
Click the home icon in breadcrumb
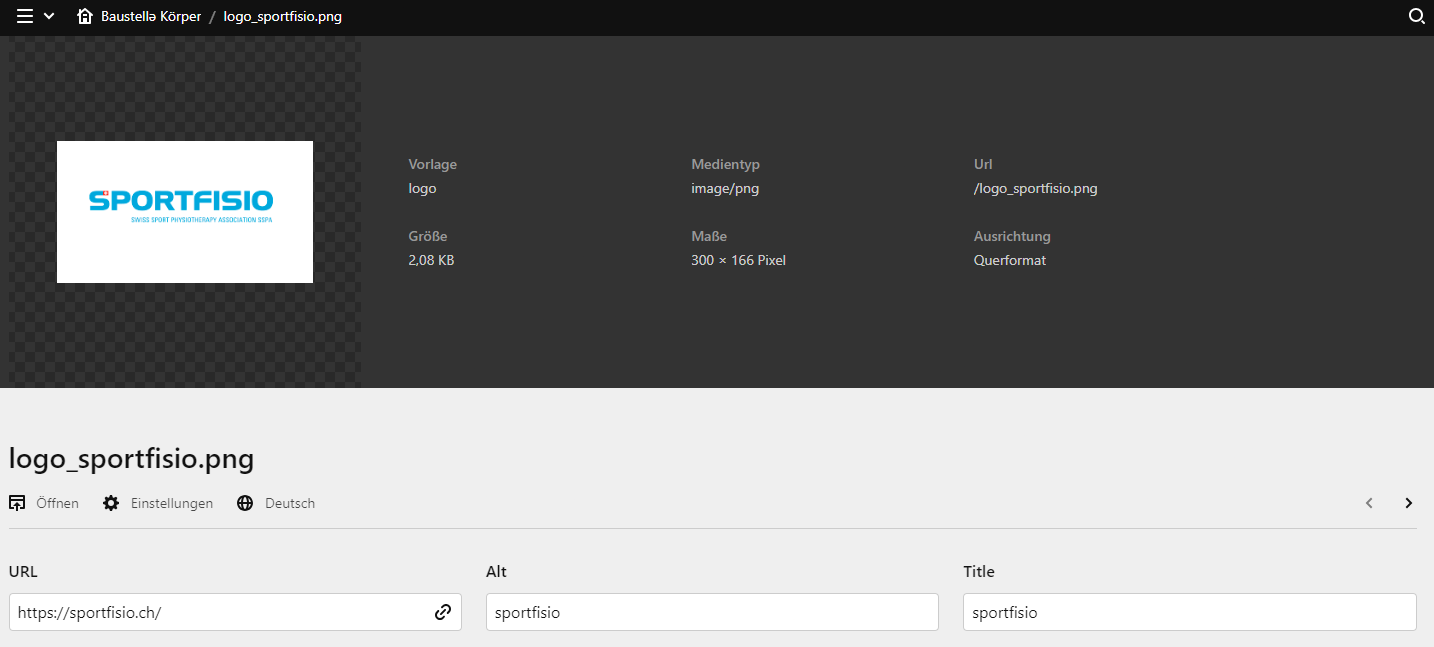click(x=85, y=16)
